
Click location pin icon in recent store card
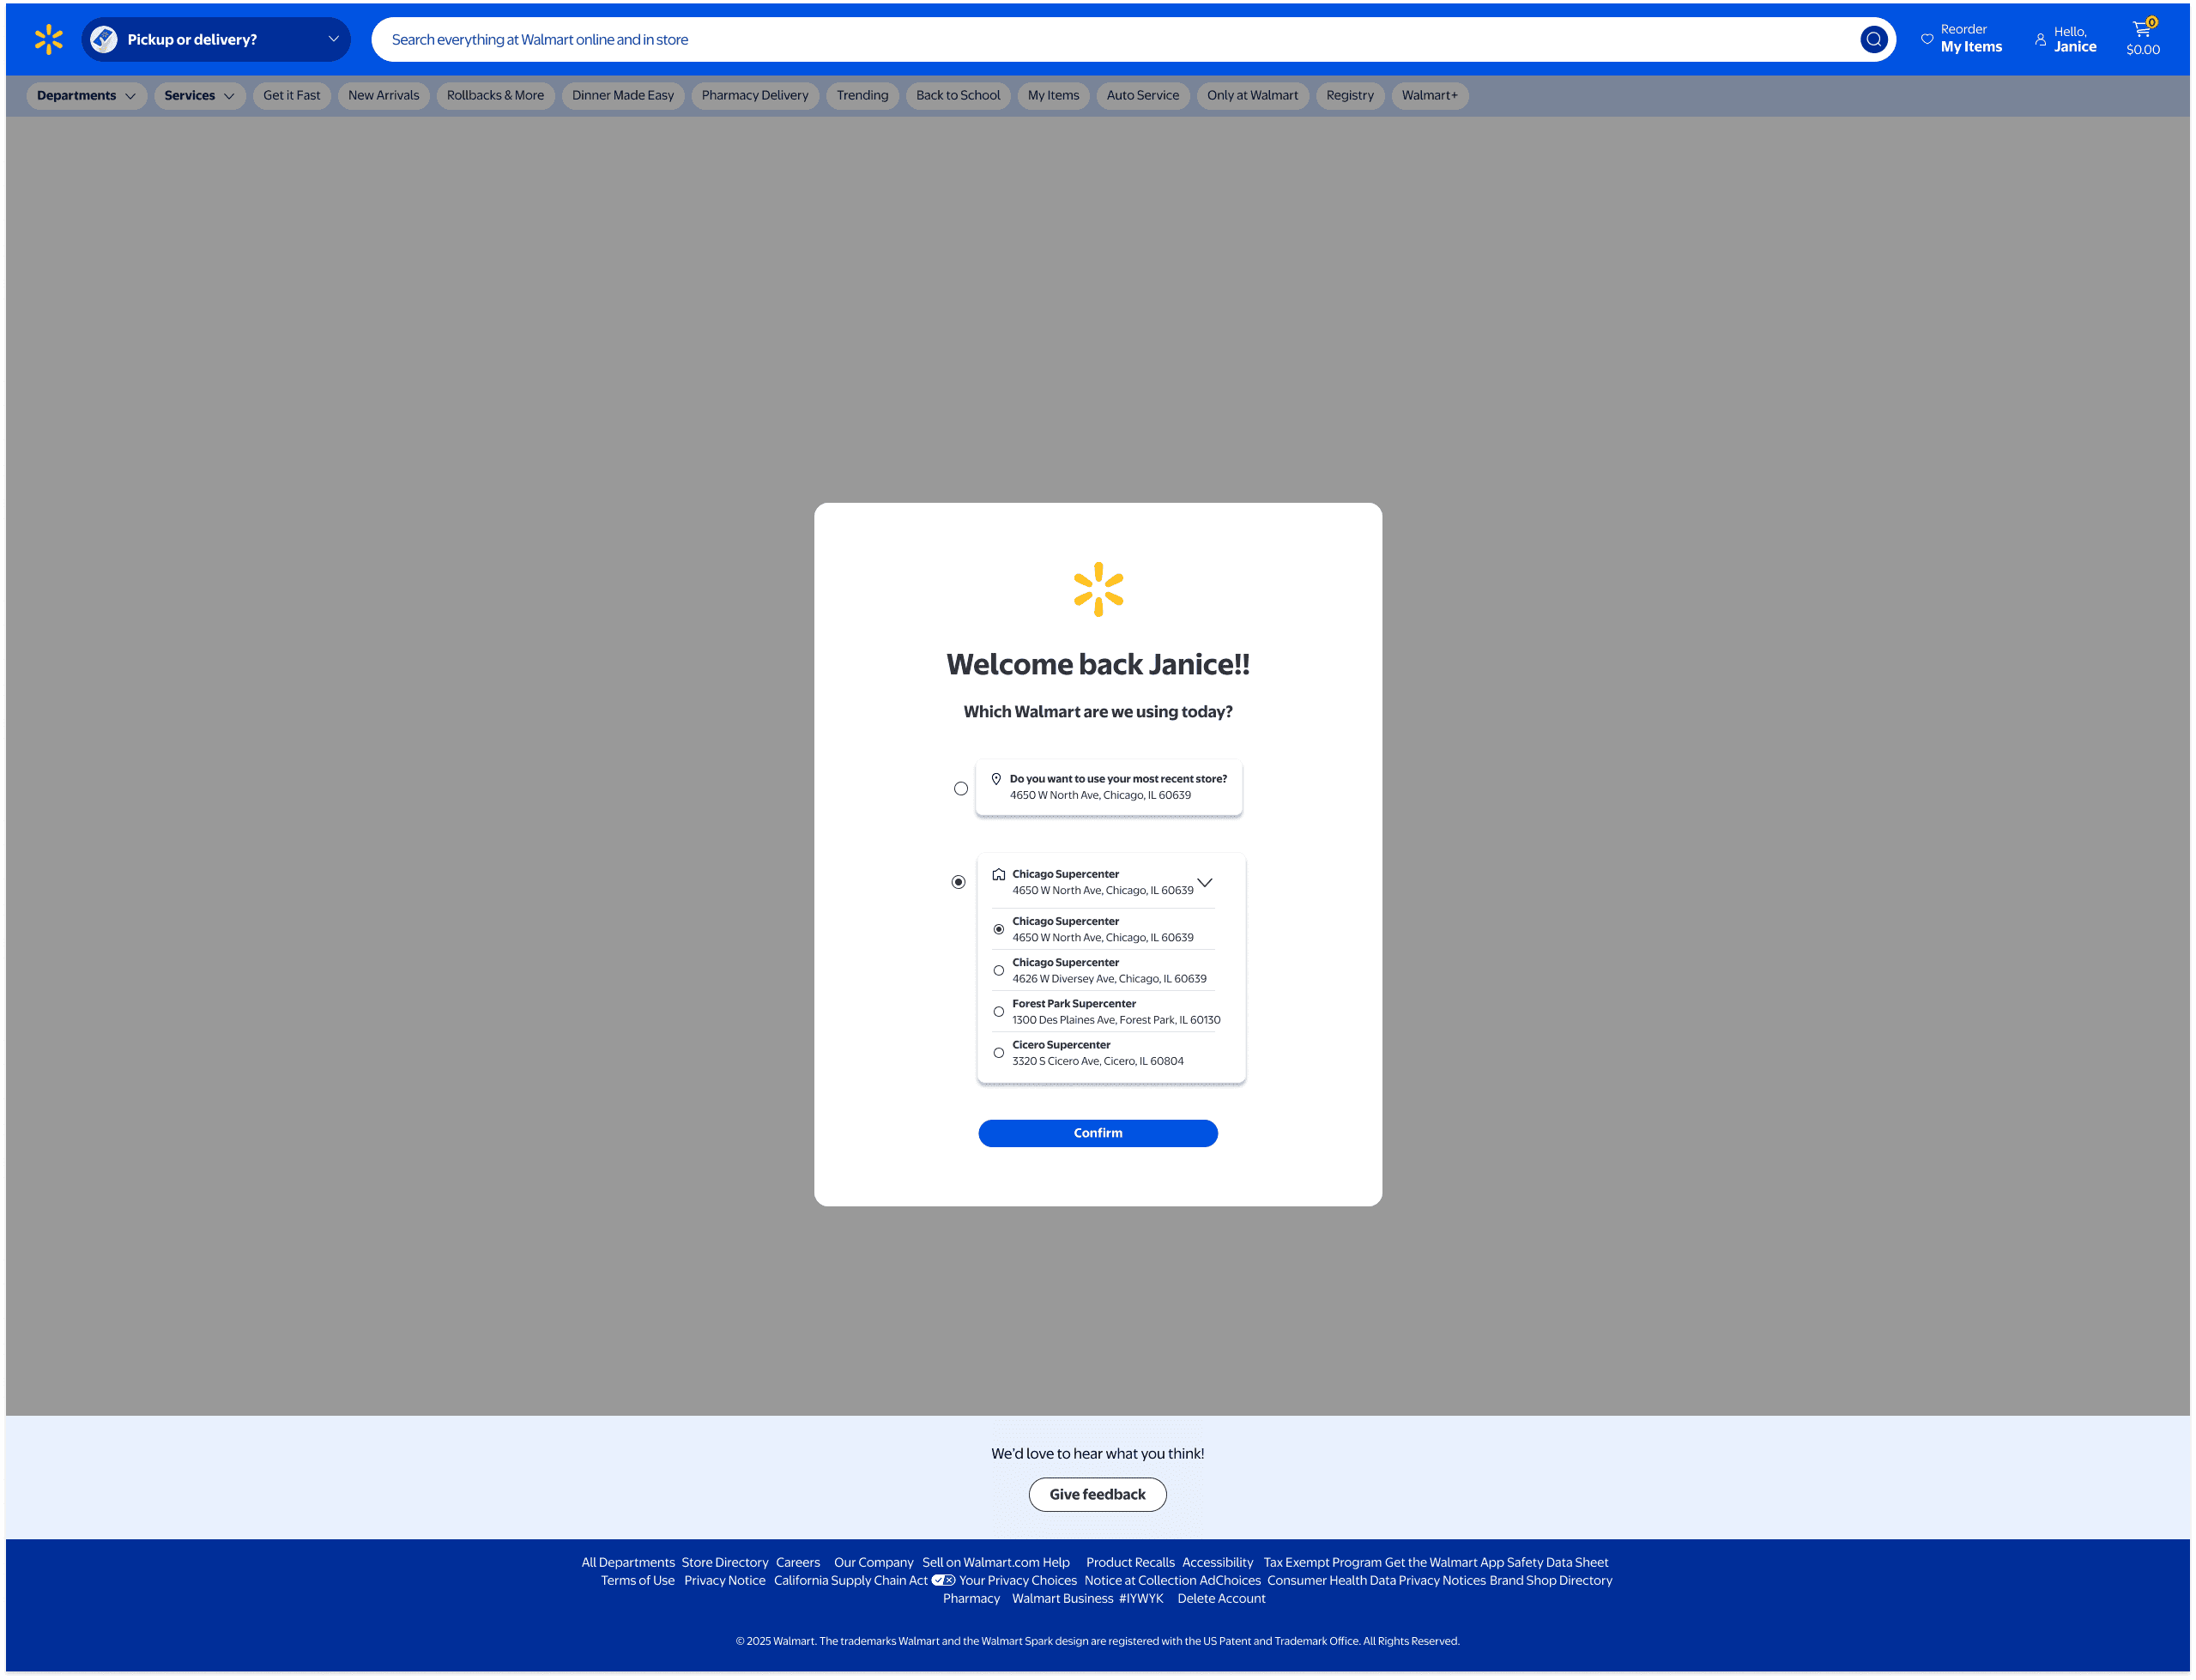[996, 779]
